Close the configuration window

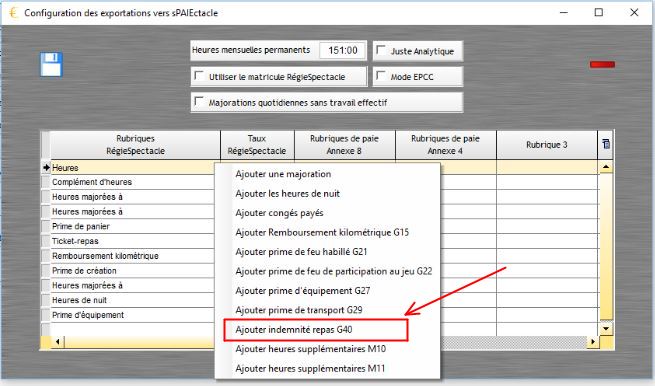click(x=634, y=13)
